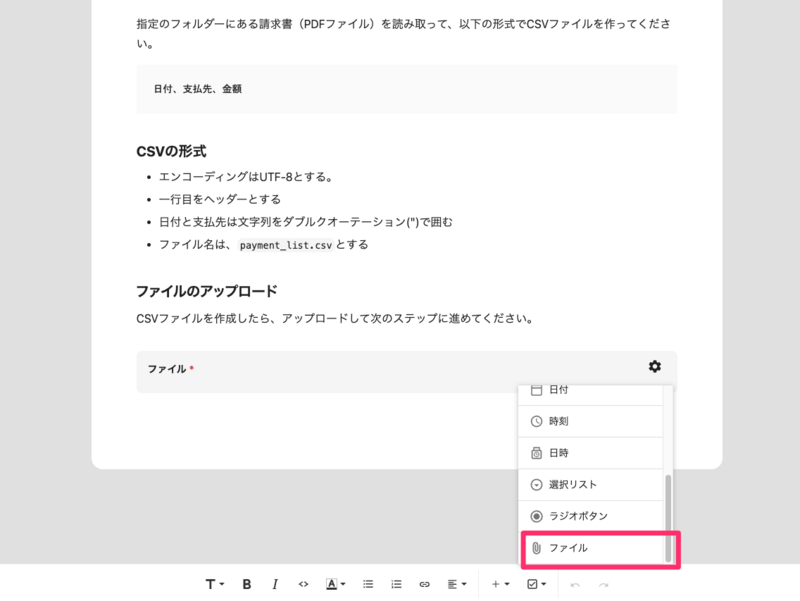Screen dimensions: 800x601
Task: Open the gear settings on the ファイル field
Action: (x=655, y=366)
